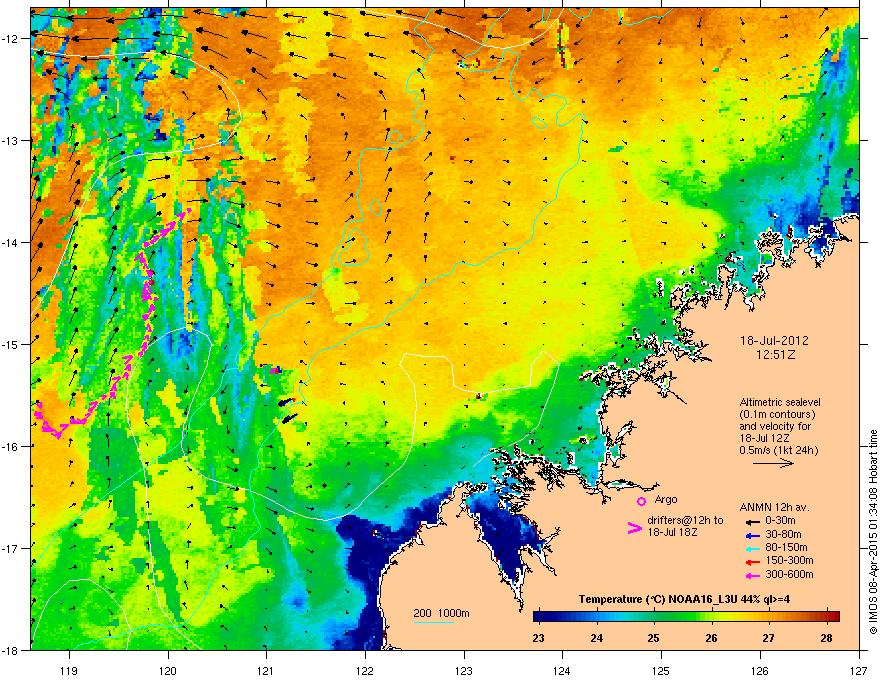
Task: Click the longitude axis label '121'
Action: pyautogui.click(x=267, y=670)
